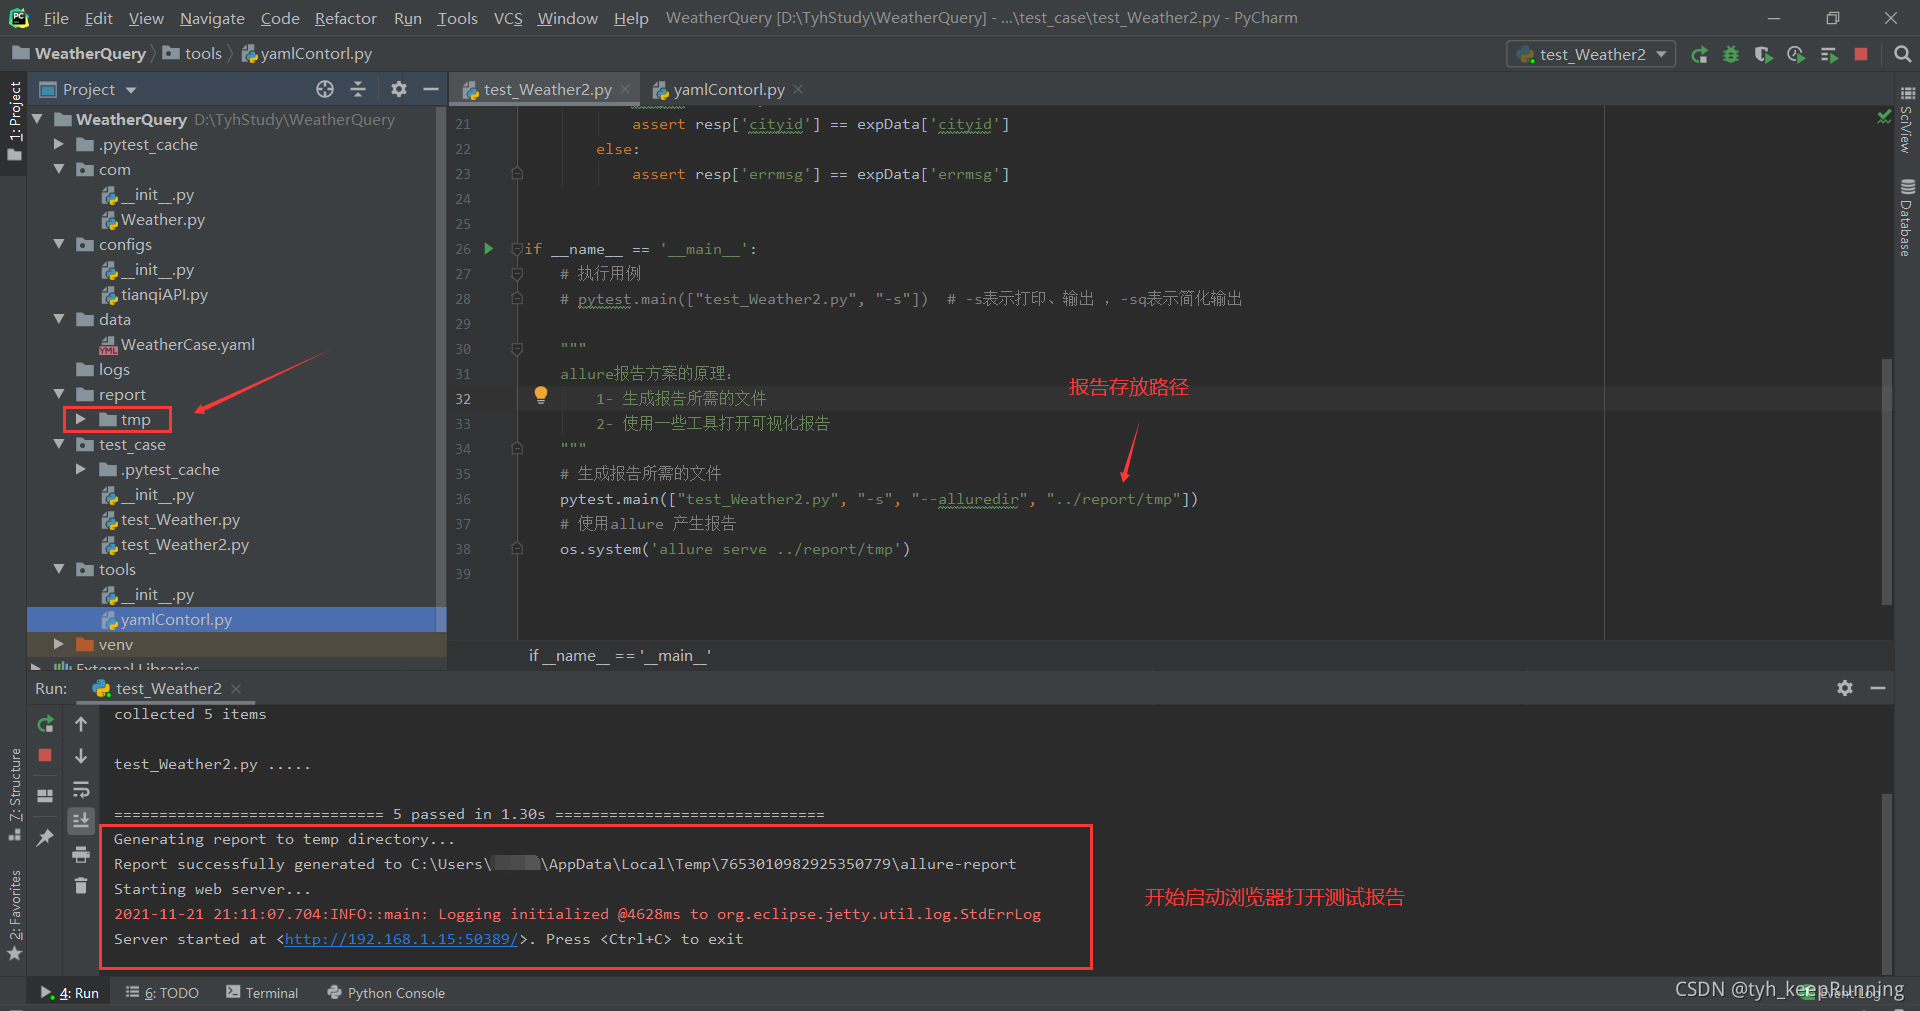Start debugging with the bug icon
The image size is (1920, 1011).
tap(1731, 55)
